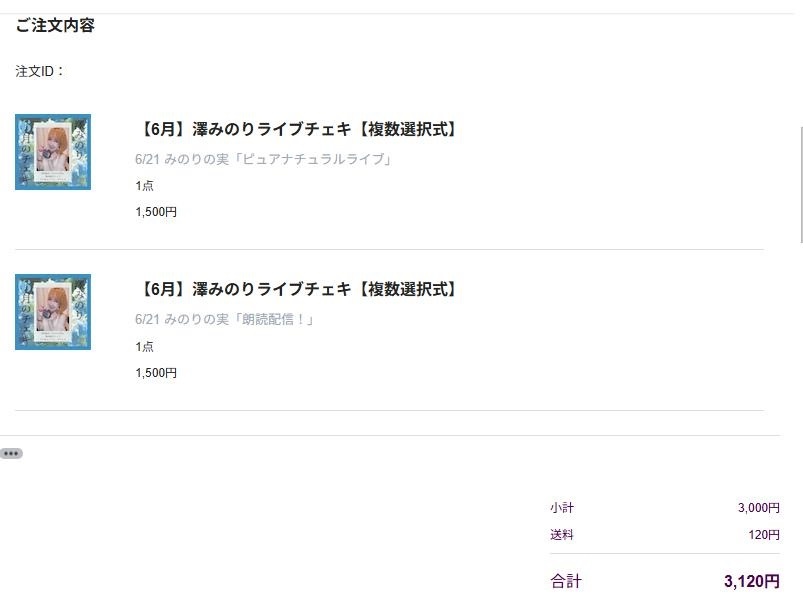Click first product thumbnail for ピュアナチュラルライブ
Screen dimensions: 803x612
click(x=53, y=152)
